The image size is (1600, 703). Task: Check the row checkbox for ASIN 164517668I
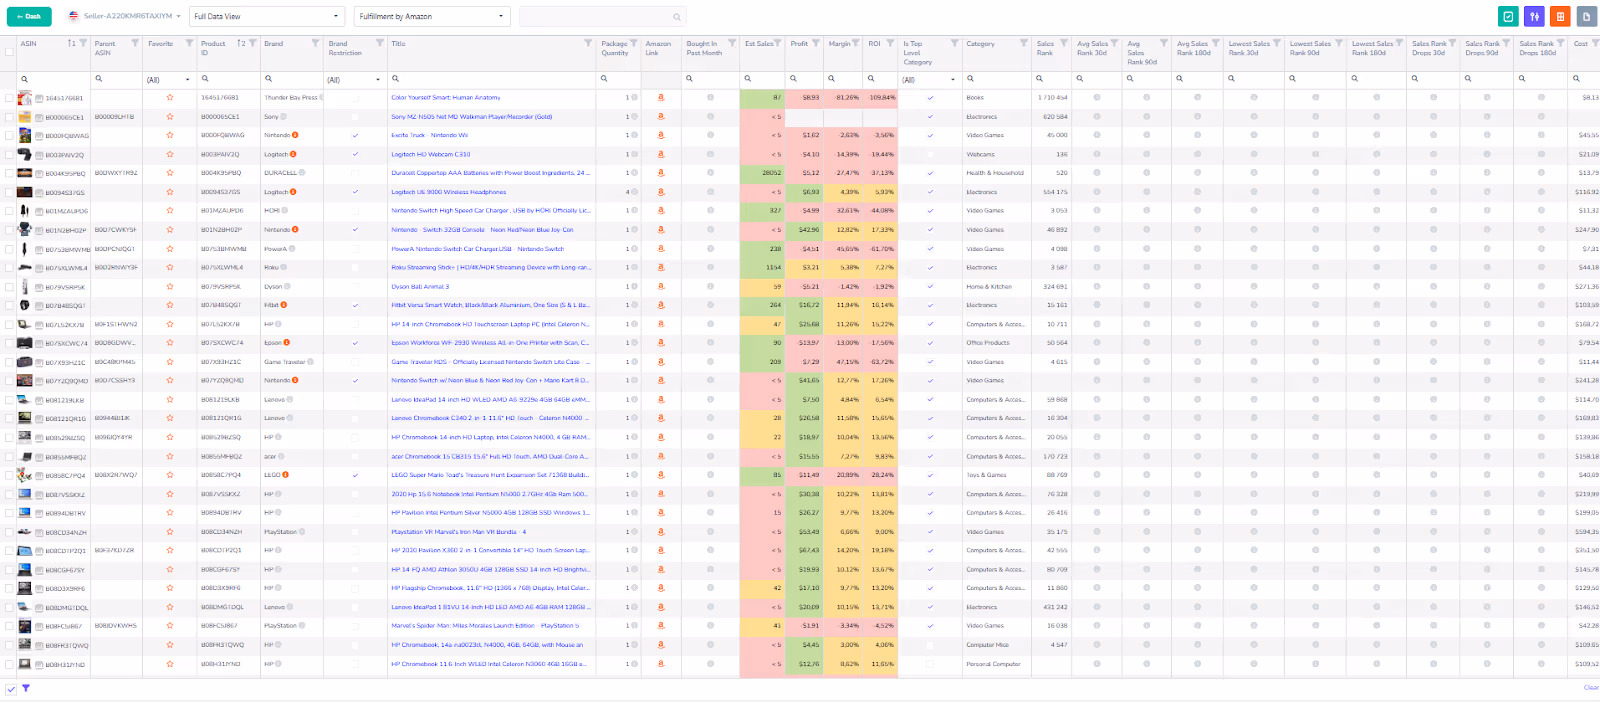(x=9, y=98)
